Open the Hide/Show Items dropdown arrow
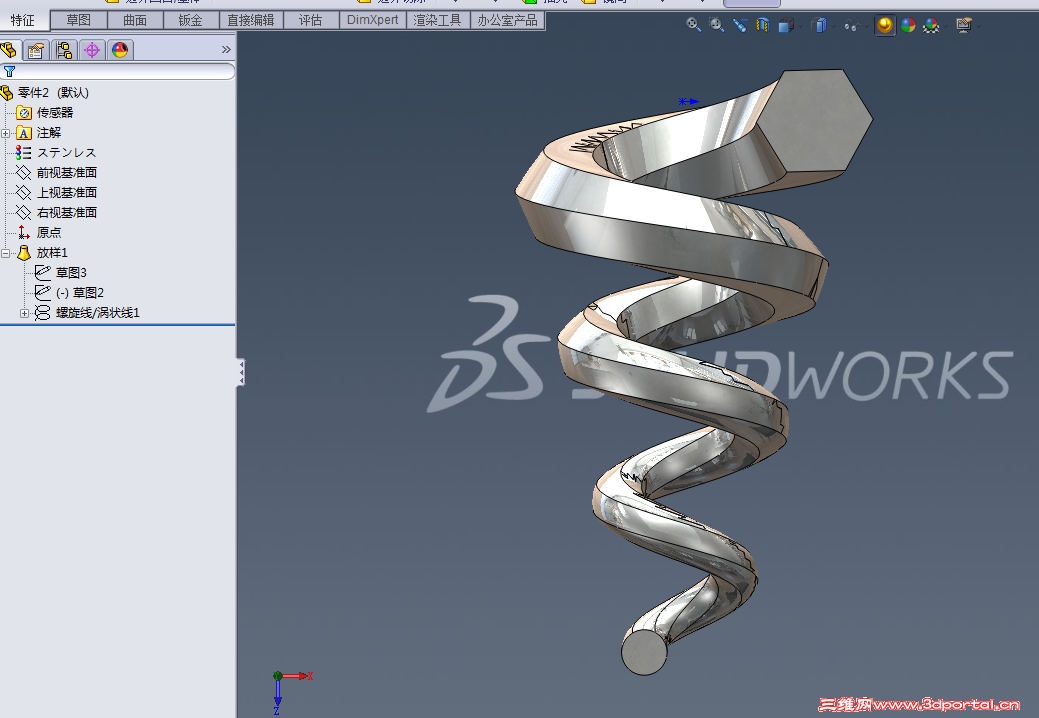The height and width of the screenshot is (718, 1039). (865, 26)
